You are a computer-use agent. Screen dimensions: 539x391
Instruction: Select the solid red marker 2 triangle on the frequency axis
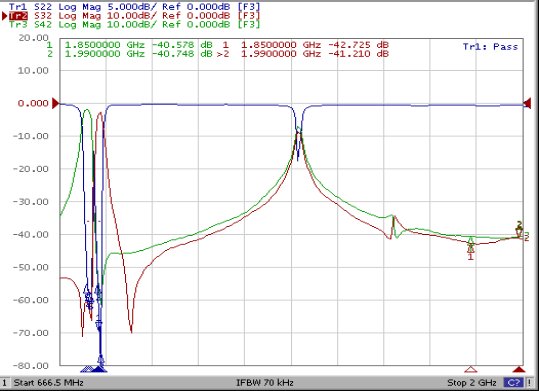519,369
